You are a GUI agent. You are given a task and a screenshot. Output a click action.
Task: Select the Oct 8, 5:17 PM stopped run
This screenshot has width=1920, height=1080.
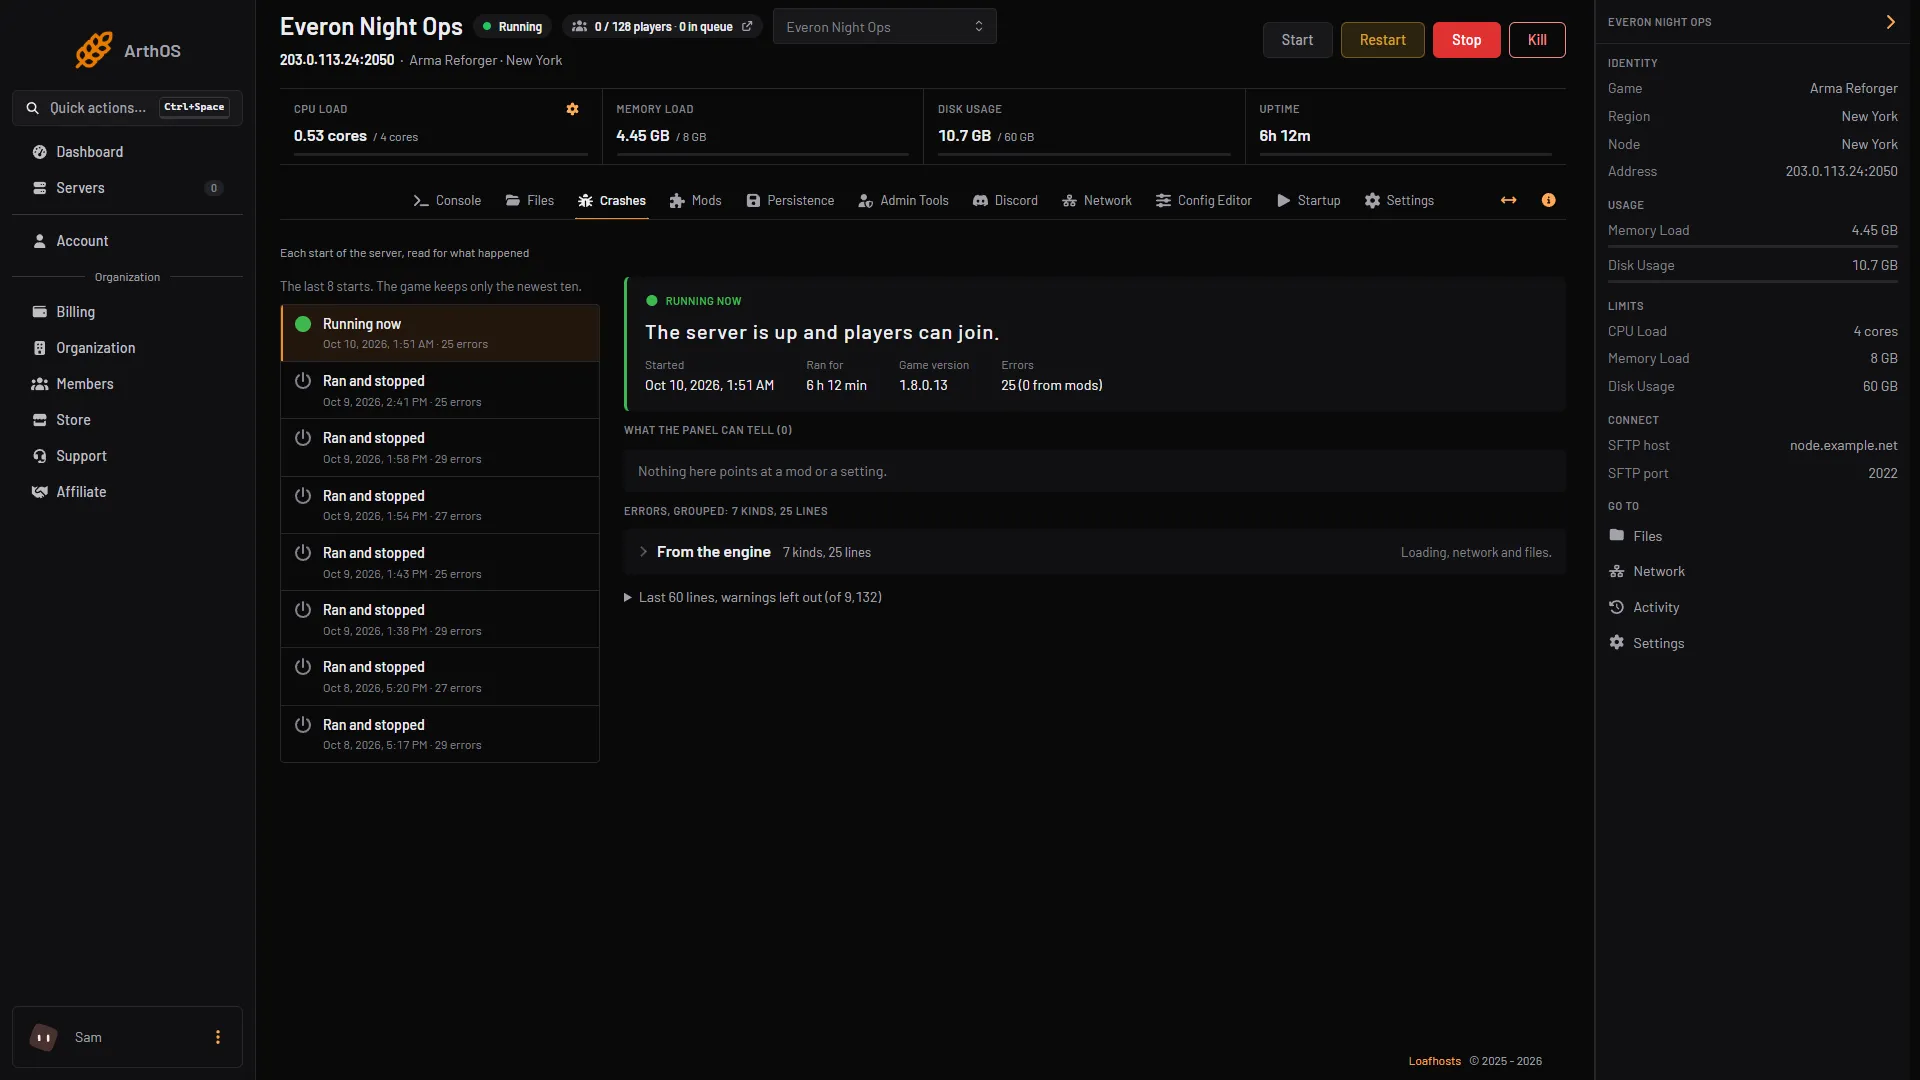pyautogui.click(x=440, y=735)
